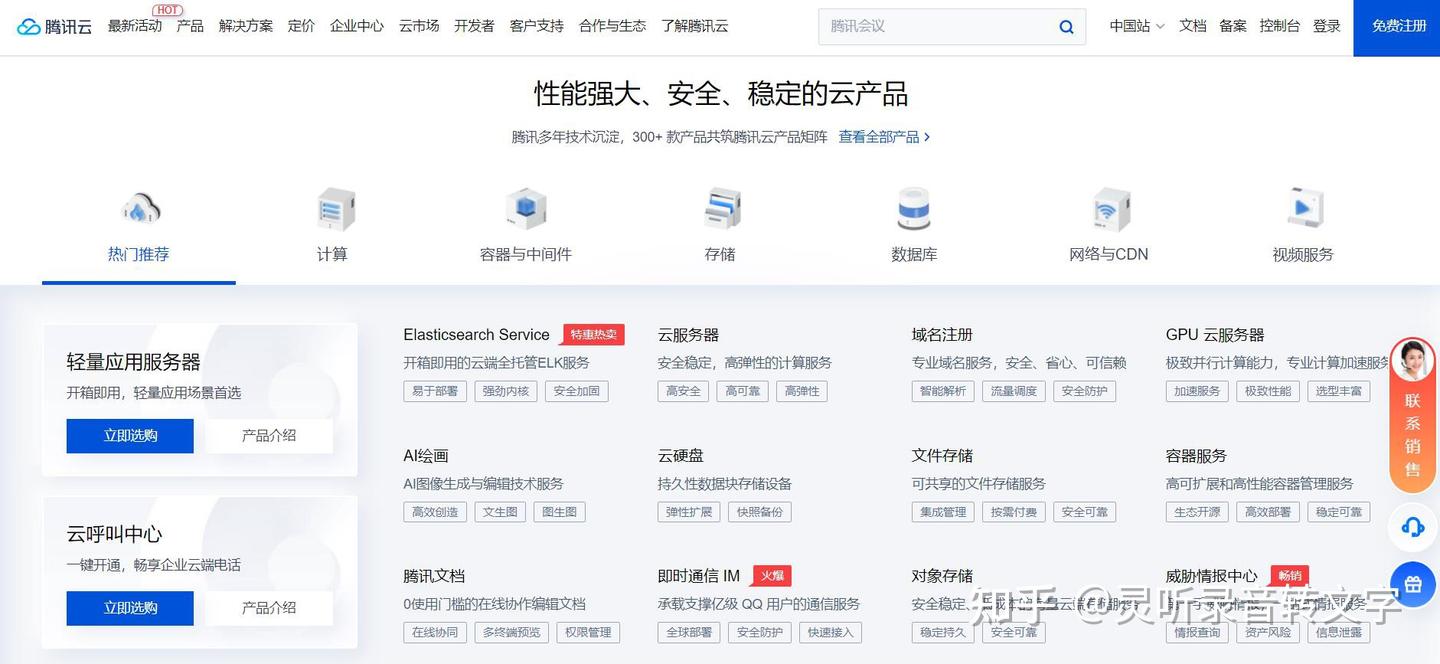
Task: Open 查看全部产品 link with chevron
Action: (x=885, y=137)
